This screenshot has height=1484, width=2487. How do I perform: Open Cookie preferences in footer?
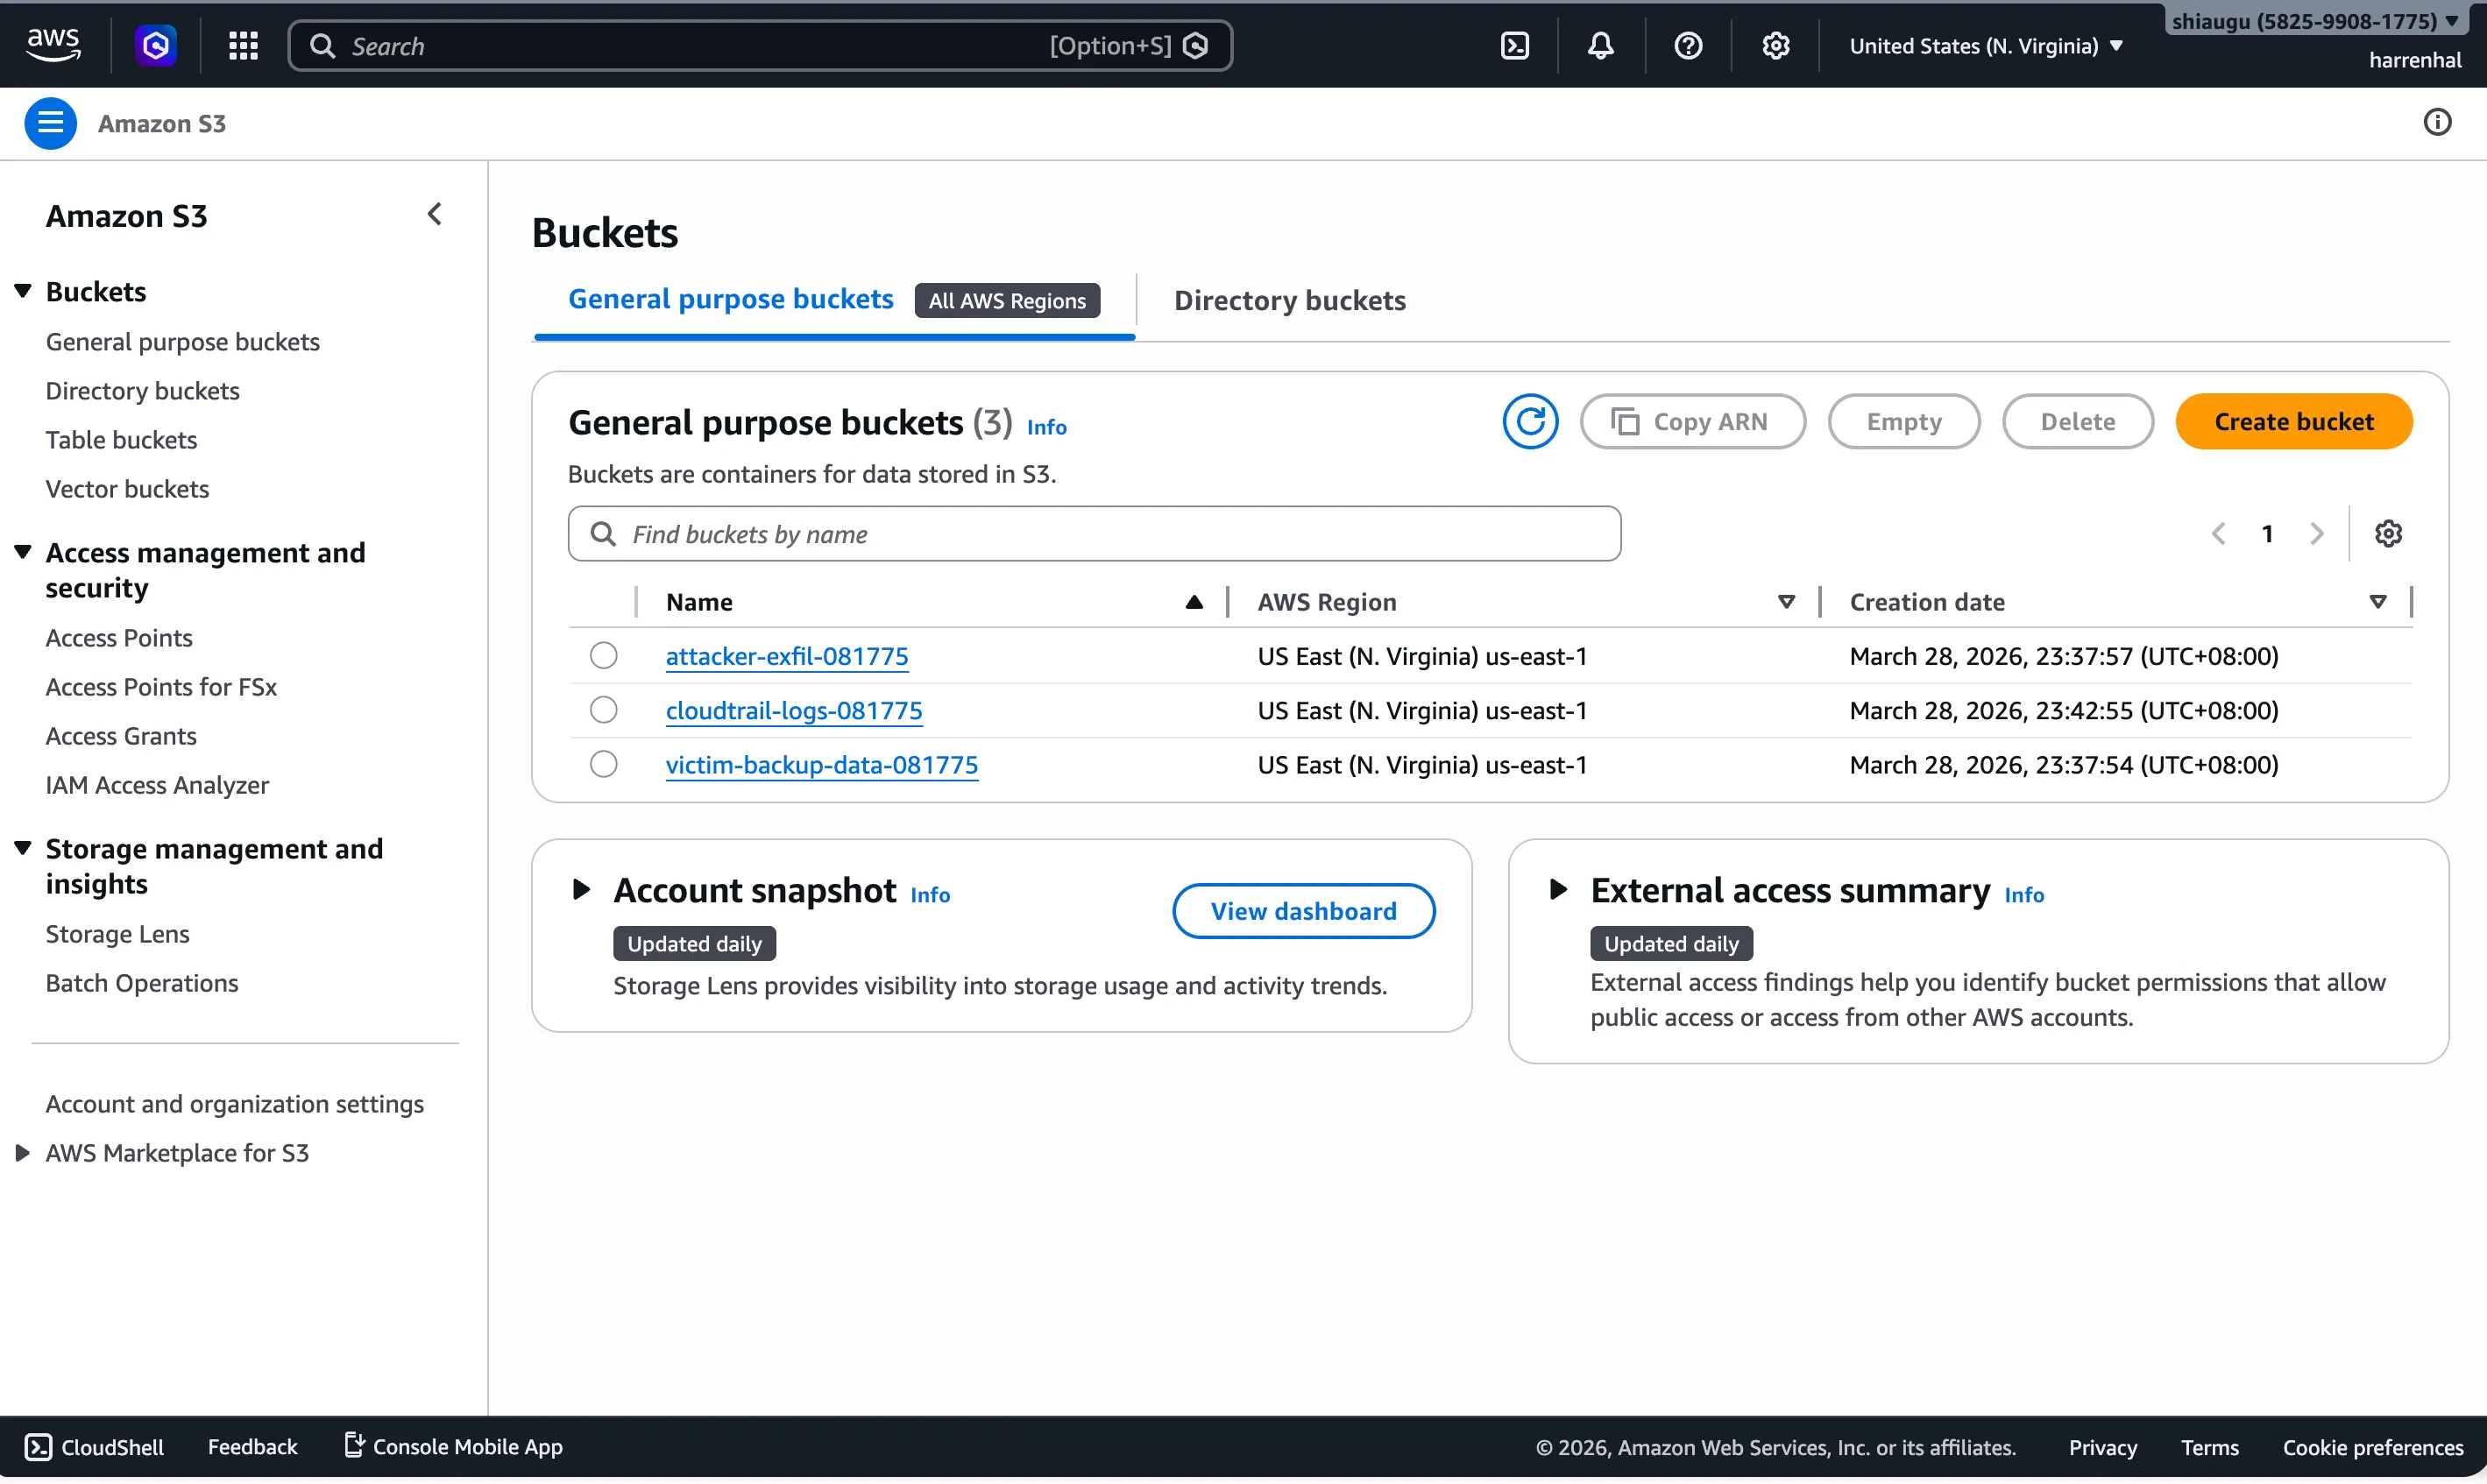click(2372, 1446)
